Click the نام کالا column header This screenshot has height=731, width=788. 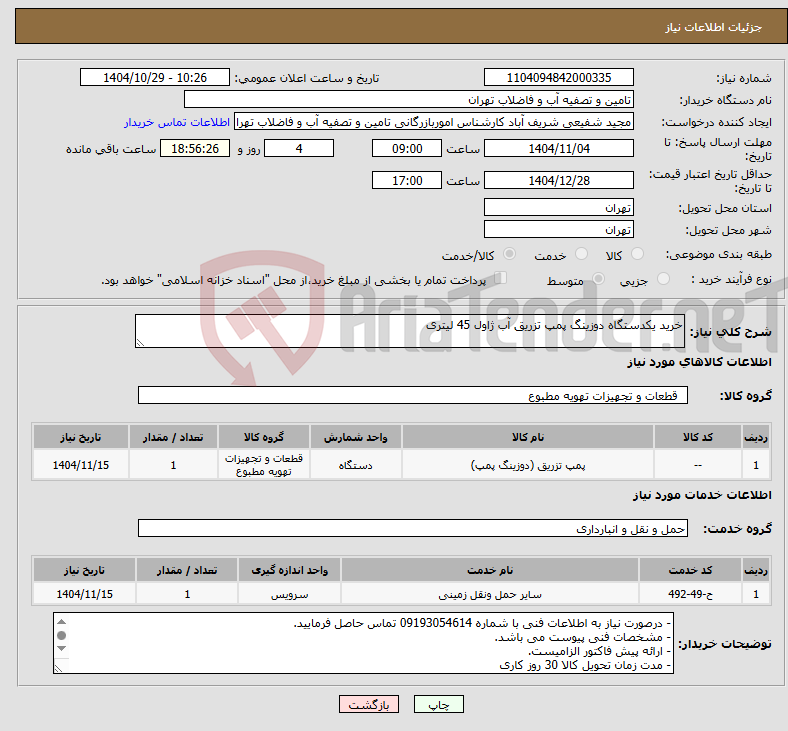click(x=528, y=437)
